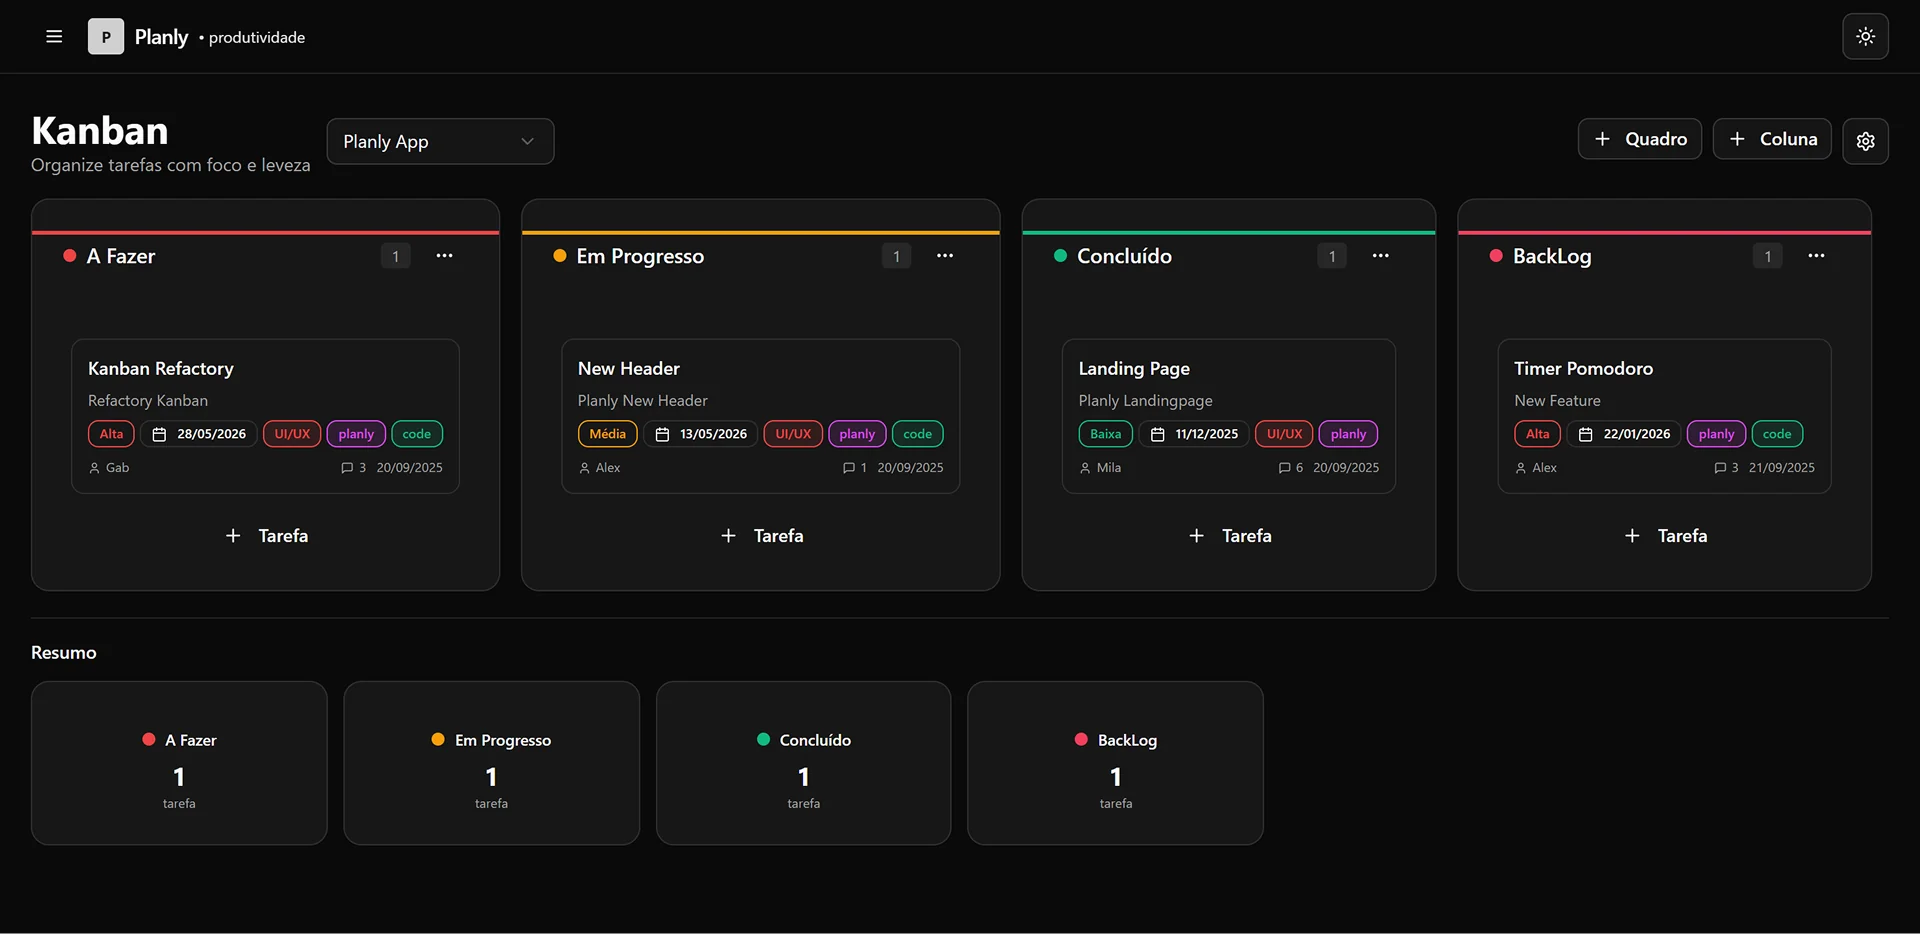Click the task count badge on BackLog
The image size is (1920, 934).
[x=1767, y=256]
